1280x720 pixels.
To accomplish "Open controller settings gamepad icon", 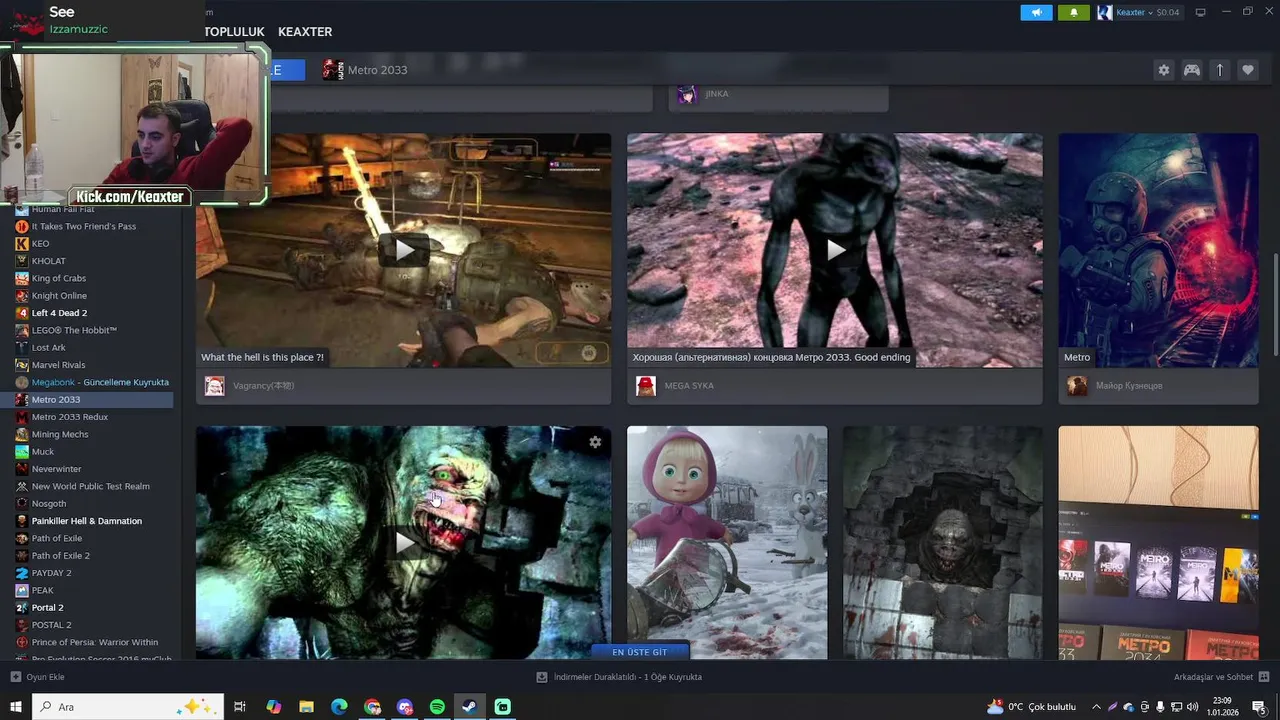I will [x=1192, y=70].
